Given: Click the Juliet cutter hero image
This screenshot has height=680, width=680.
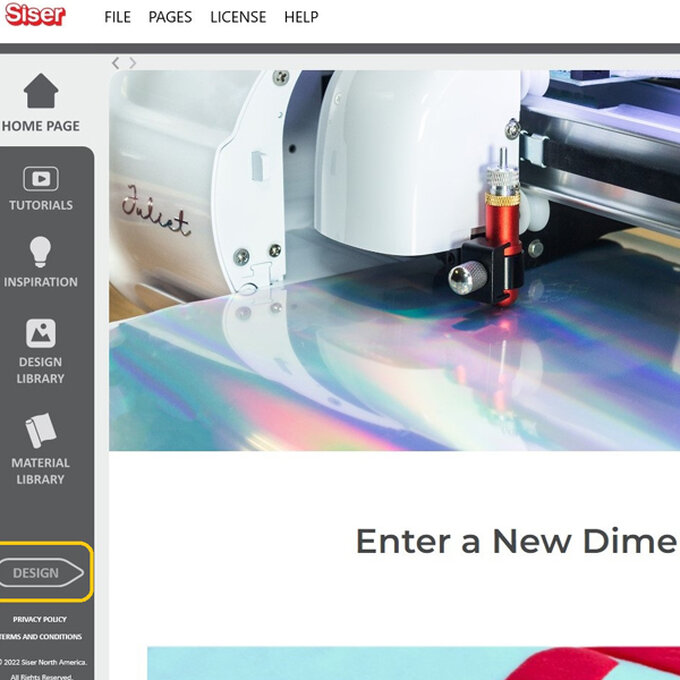Looking at the screenshot, I should pos(394,260).
